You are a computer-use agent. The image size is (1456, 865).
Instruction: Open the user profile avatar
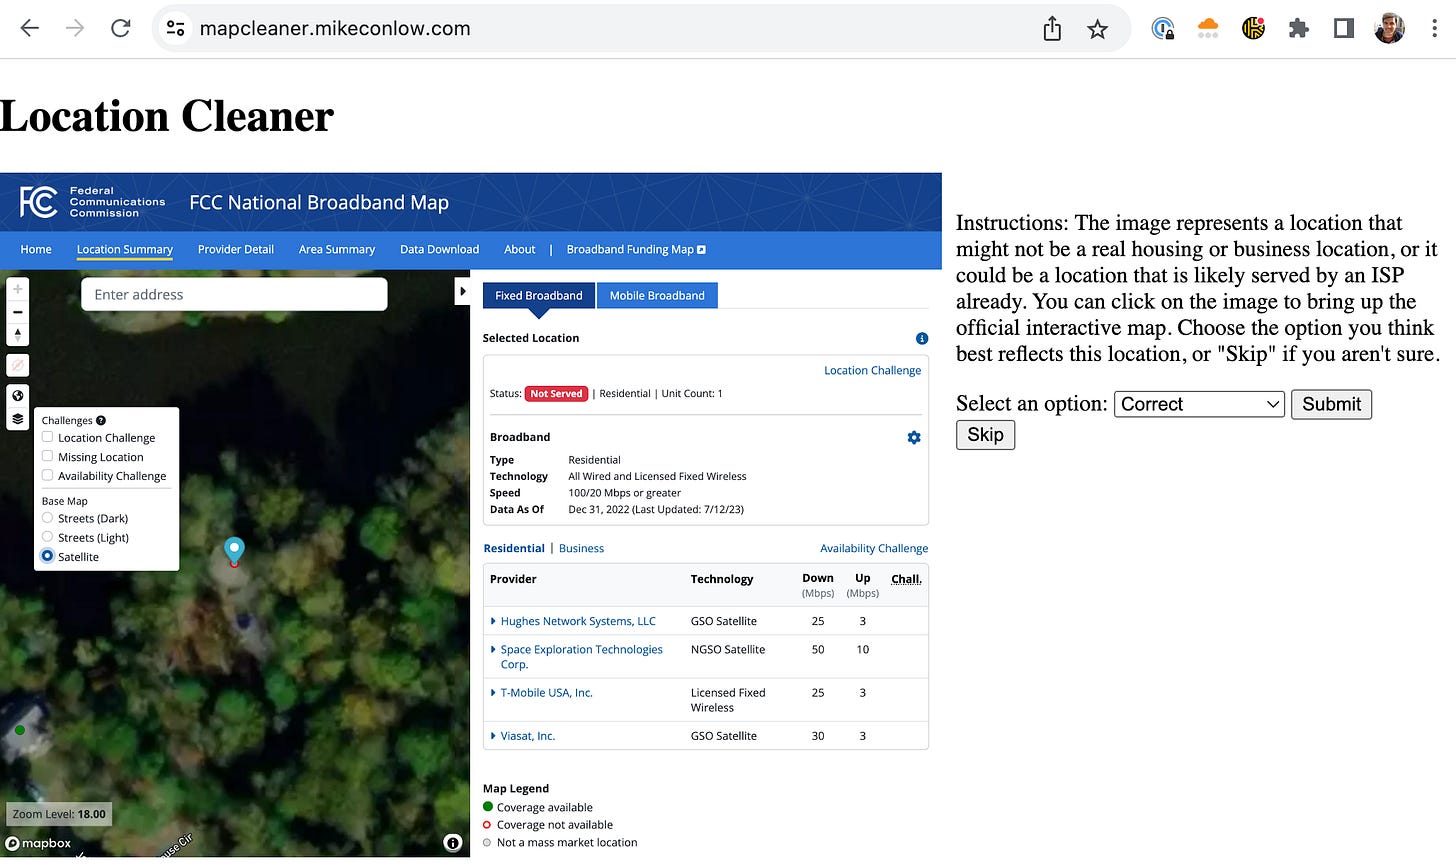click(x=1389, y=29)
